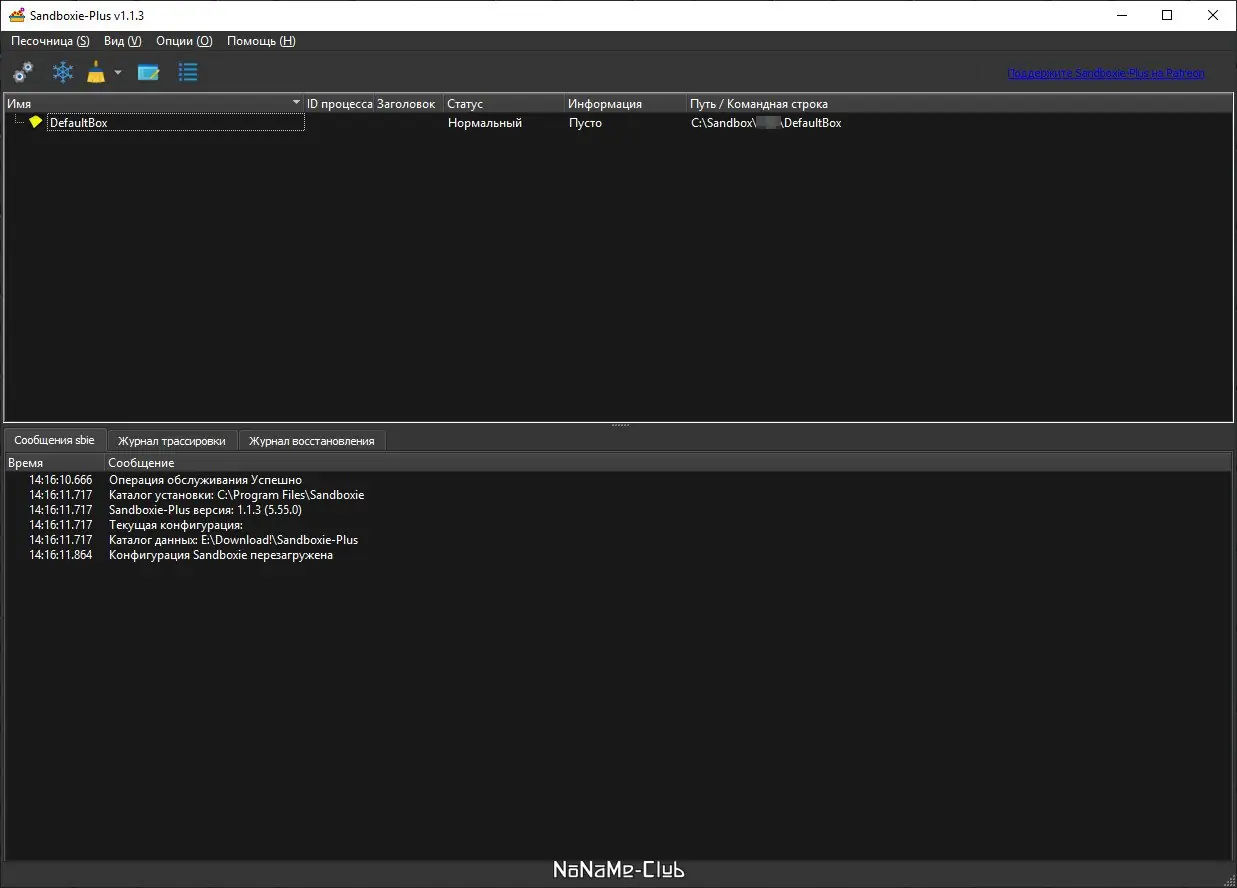Image resolution: width=1237 pixels, height=888 pixels.
Task: Maximize the Sandboxie-Plus window
Action: click(x=1167, y=15)
